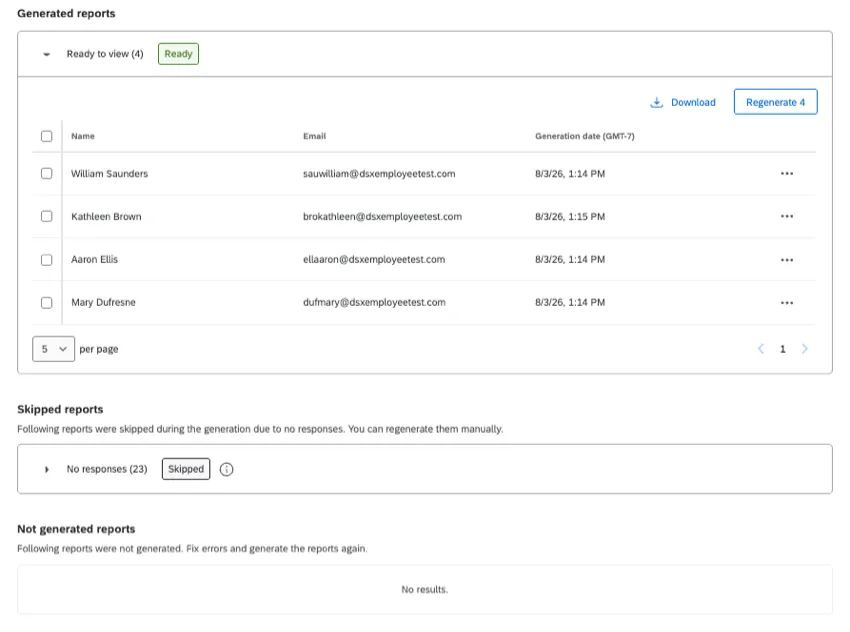Viewport: 850px width, 632px height.
Task: Click the Regenerate 4 button
Action: click(x=775, y=102)
